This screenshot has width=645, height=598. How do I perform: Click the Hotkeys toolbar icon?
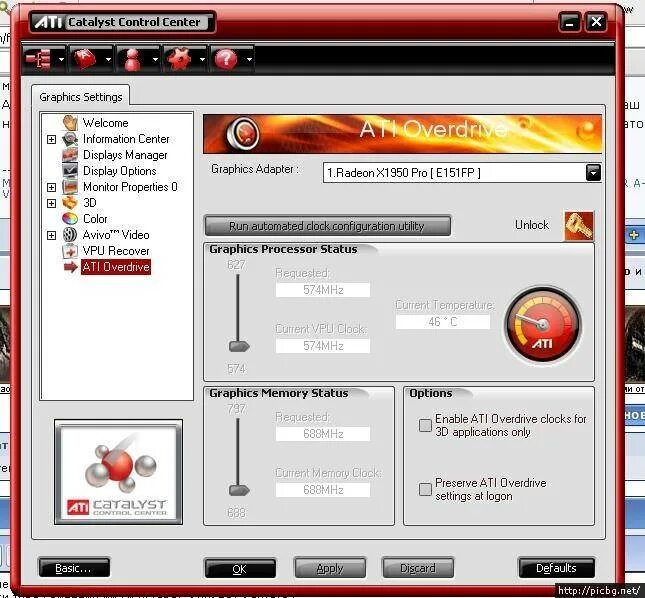click(86, 59)
